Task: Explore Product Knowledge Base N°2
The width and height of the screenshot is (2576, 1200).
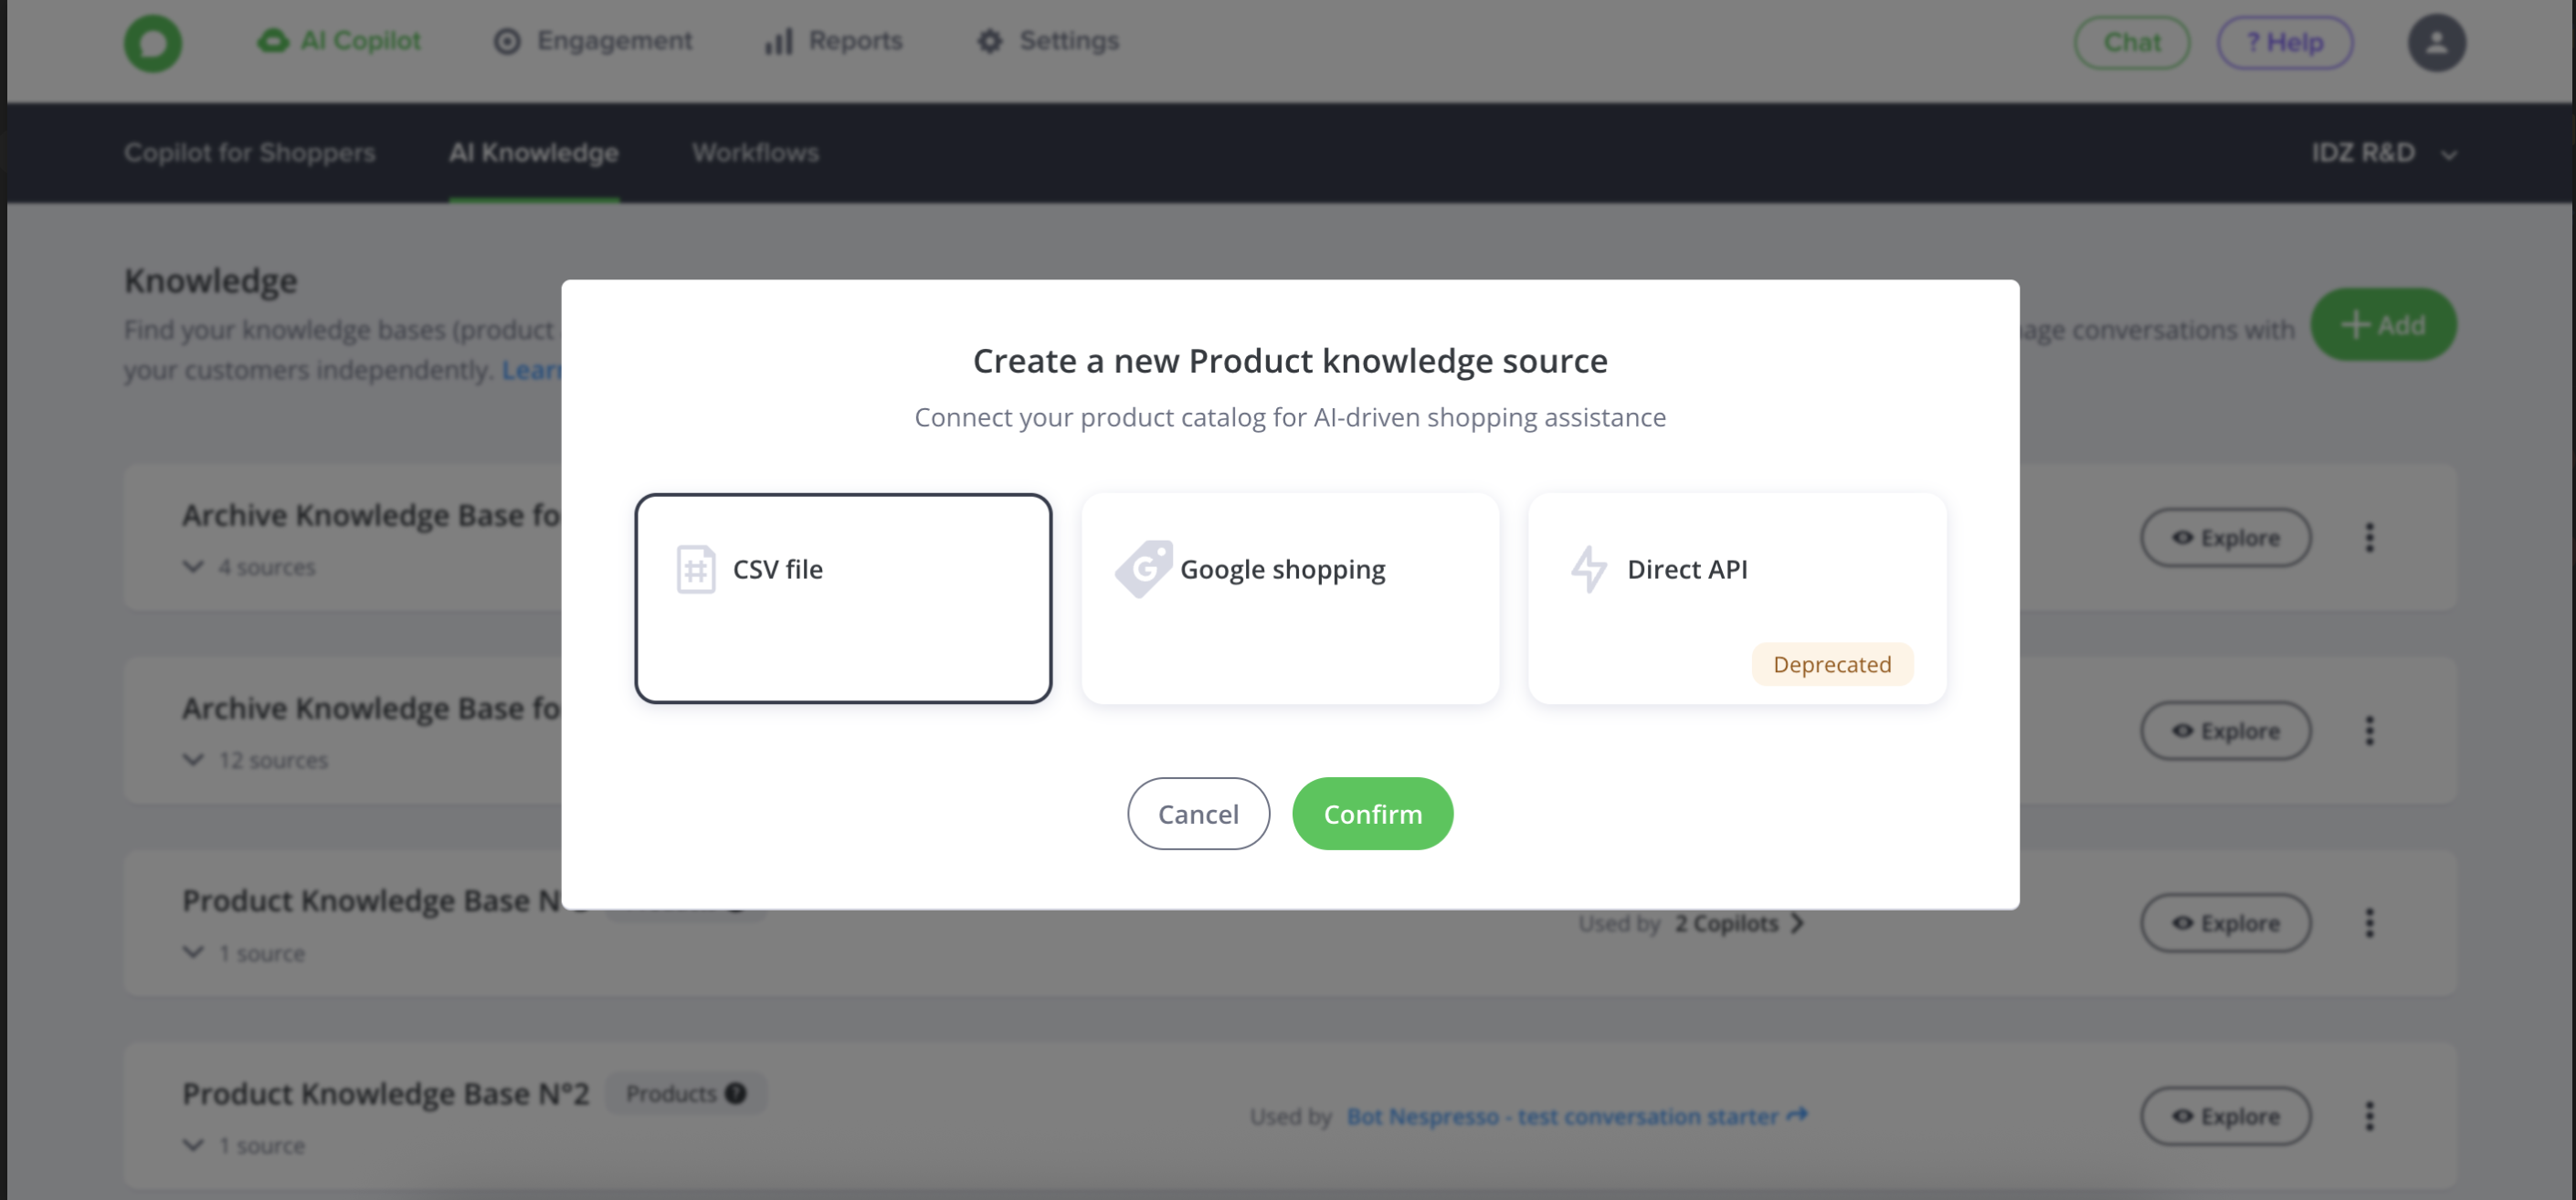Action: [x=2225, y=1116]
